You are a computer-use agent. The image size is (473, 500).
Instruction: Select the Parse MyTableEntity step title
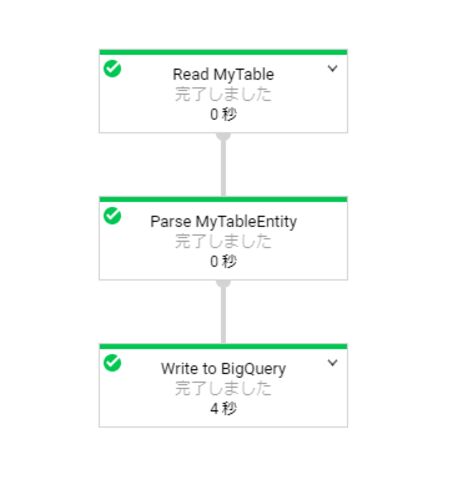click(223, 222)
